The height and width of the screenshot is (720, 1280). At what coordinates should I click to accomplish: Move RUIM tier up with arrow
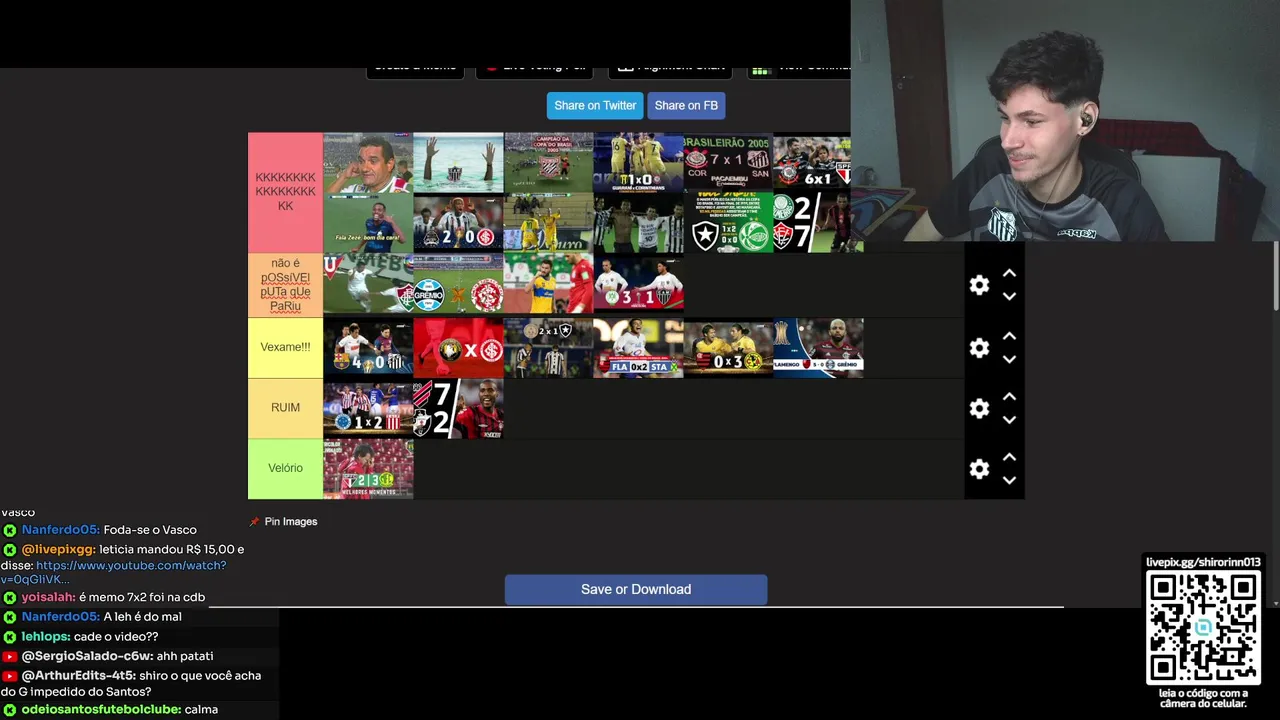tap(1009, 396)
